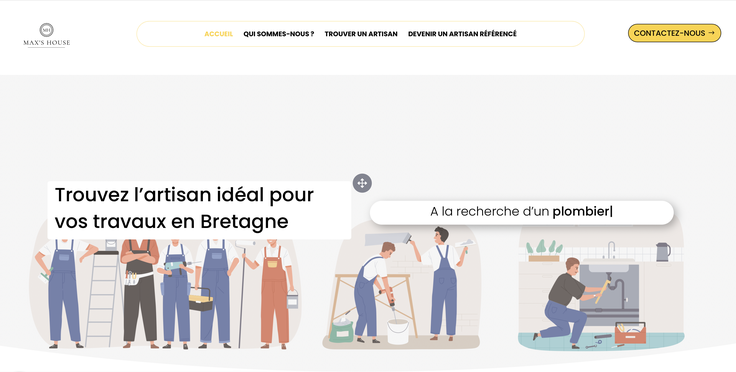Go to Trouver un artisan
Image resolution: width=736 pixels, height=372 pixels.
pyautogui.click(x=361, y=34)
